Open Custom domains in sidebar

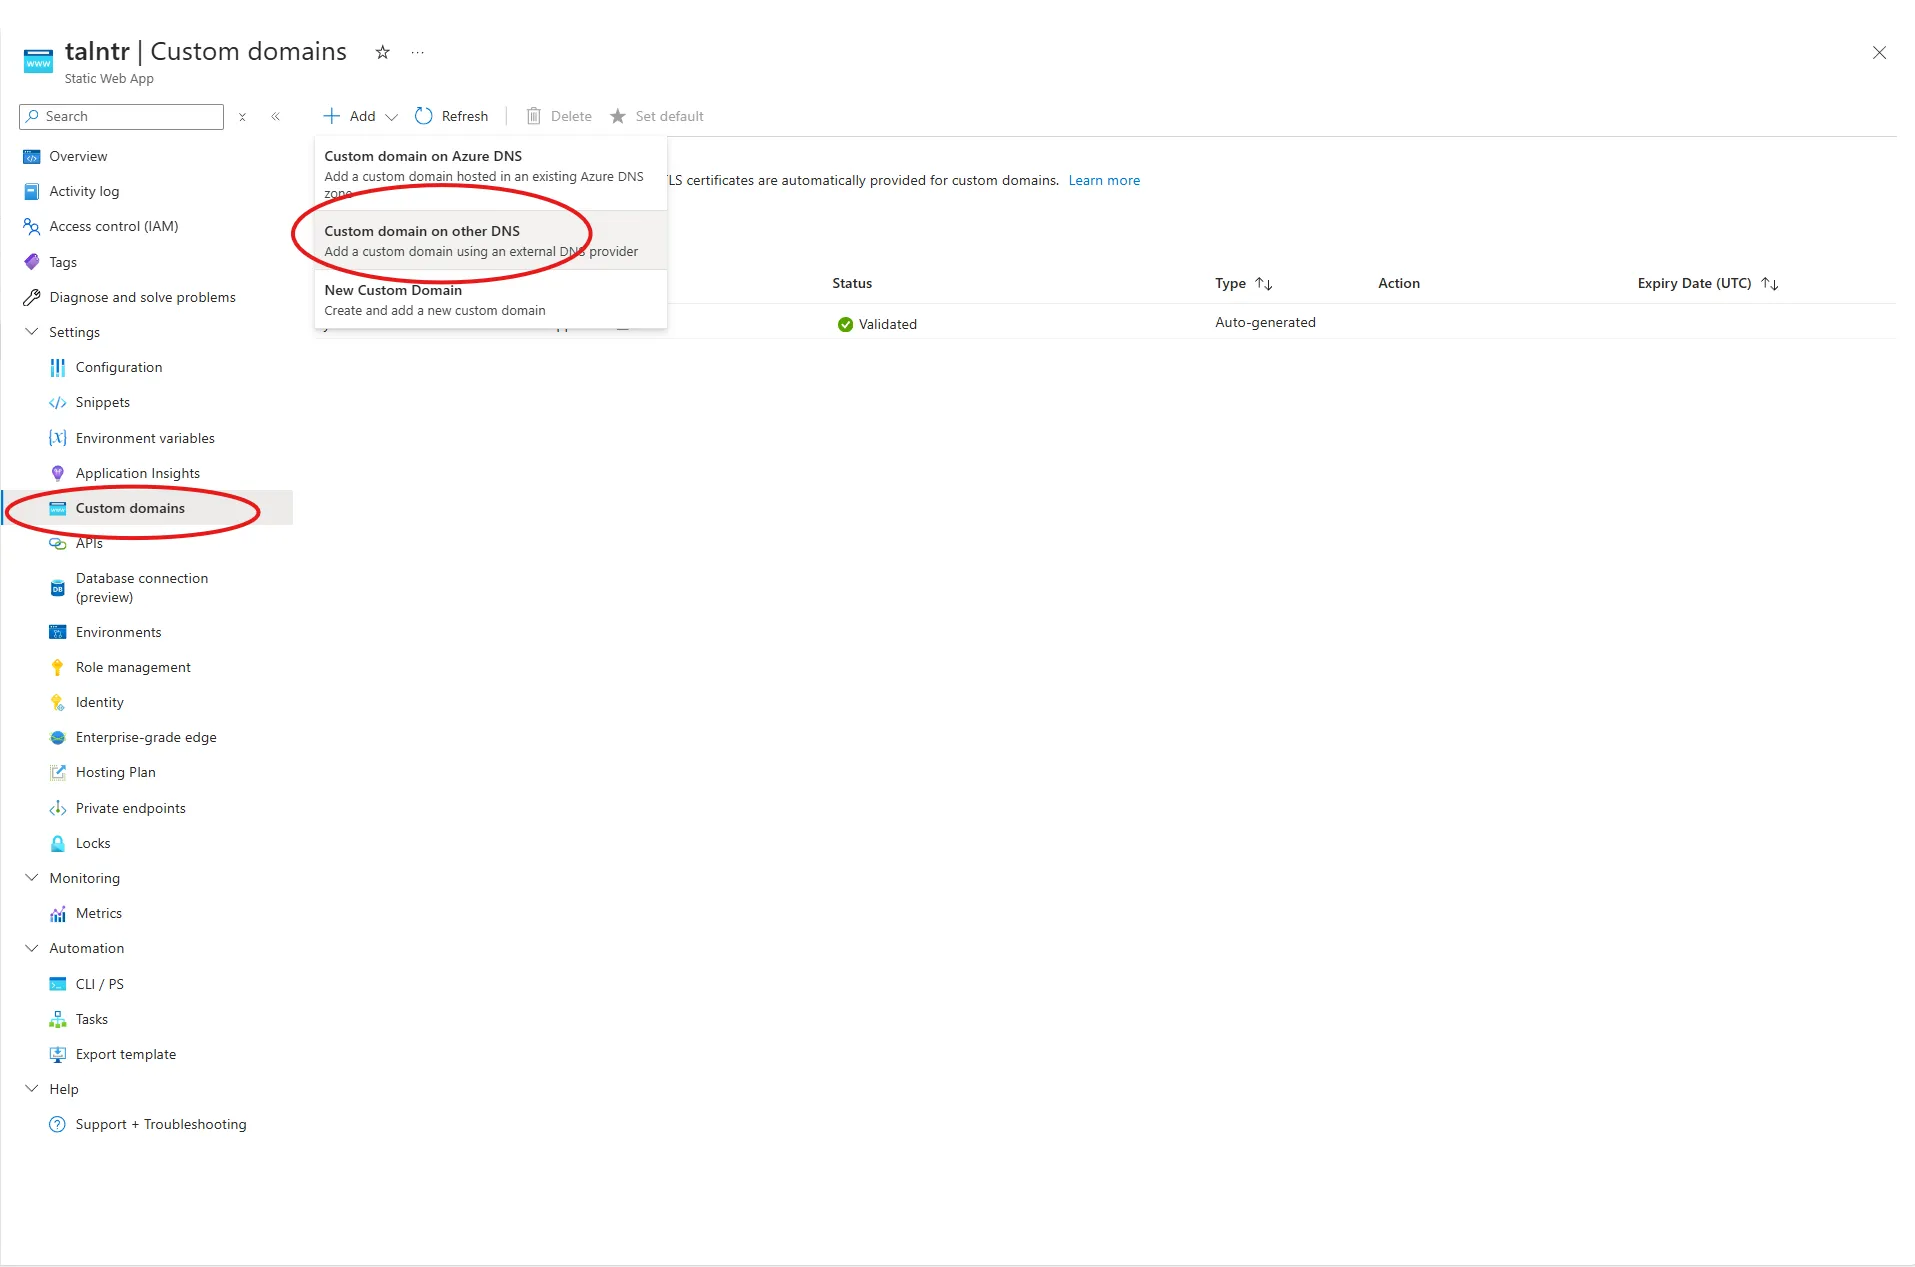tap(148, 508)
